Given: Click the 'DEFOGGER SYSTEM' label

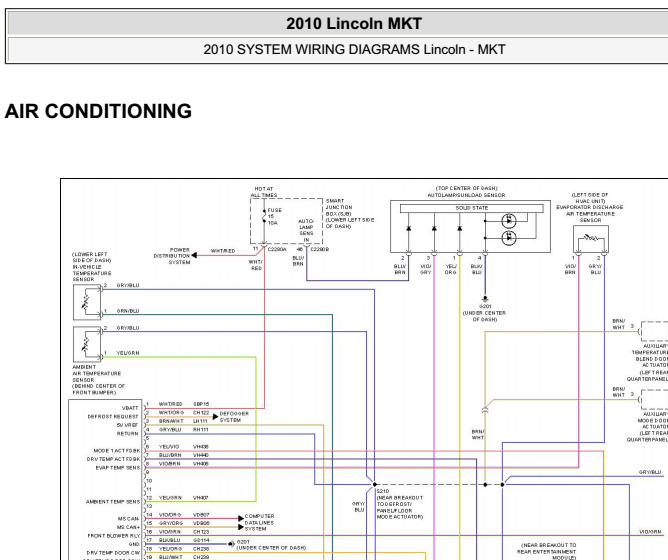Looking at the screenshot, I should click(234, 417).
